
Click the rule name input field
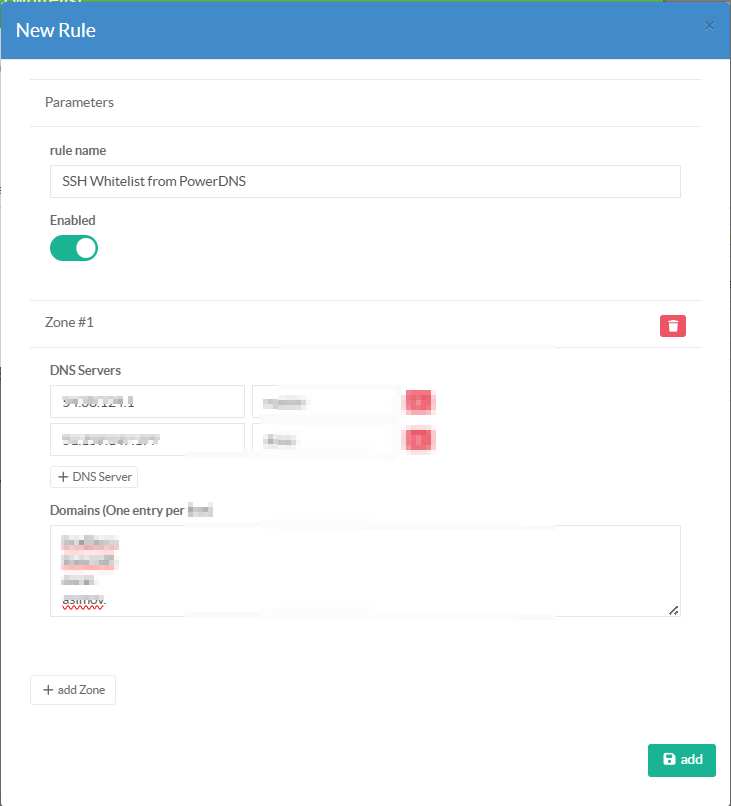(365, 182)
